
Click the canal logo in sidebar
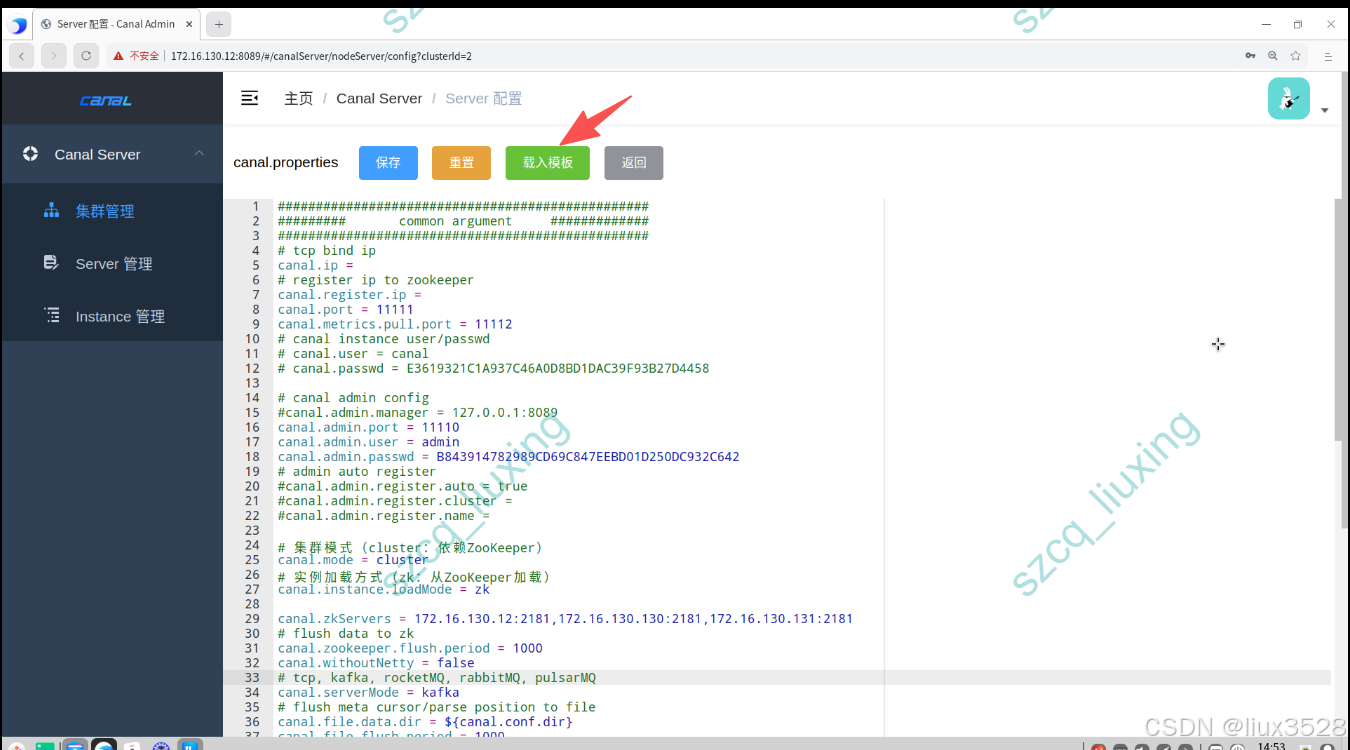(x=106, y=100)
